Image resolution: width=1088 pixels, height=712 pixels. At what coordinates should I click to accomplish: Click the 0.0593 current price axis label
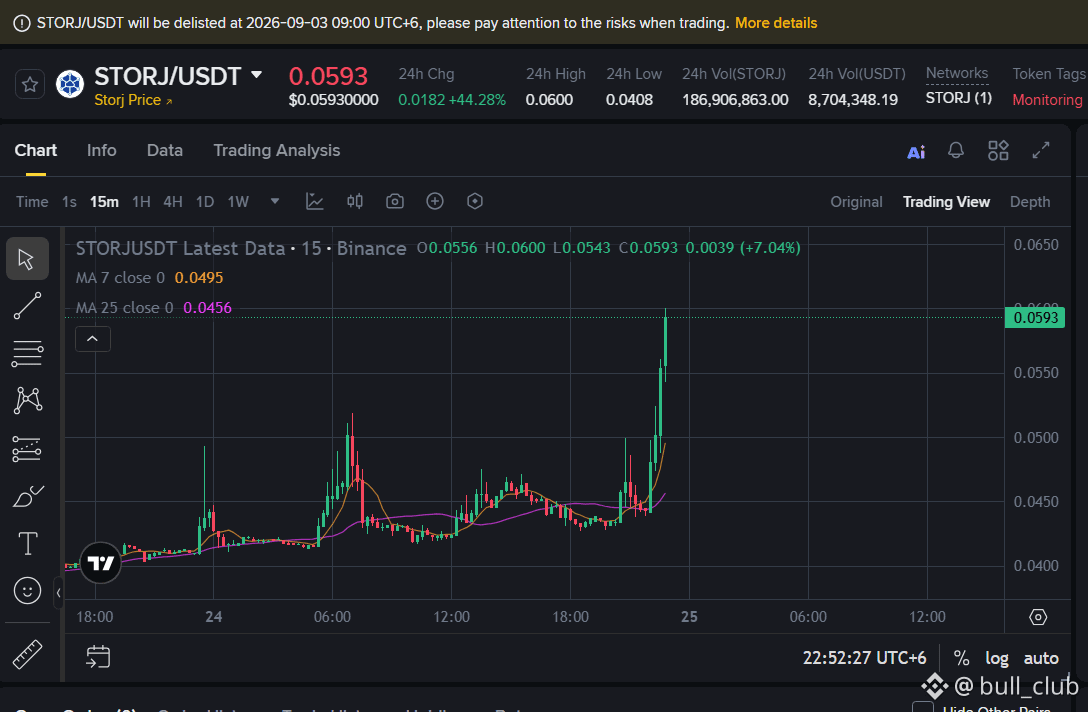(x=1035, y=318)
